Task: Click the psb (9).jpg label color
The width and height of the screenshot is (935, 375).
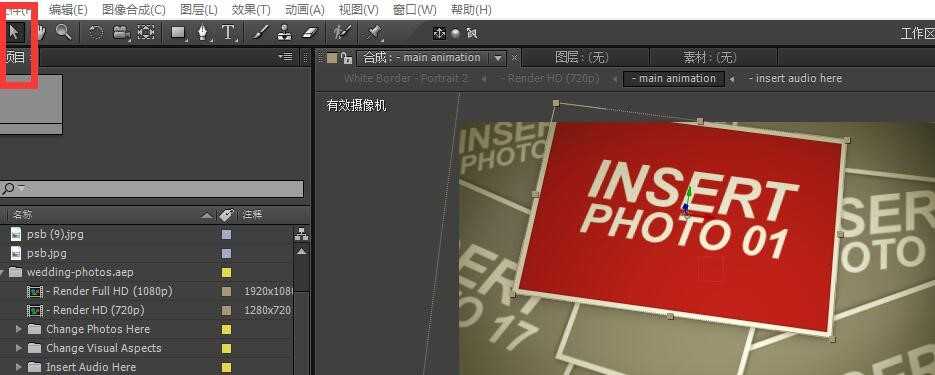Action: [x=227, y=235]
